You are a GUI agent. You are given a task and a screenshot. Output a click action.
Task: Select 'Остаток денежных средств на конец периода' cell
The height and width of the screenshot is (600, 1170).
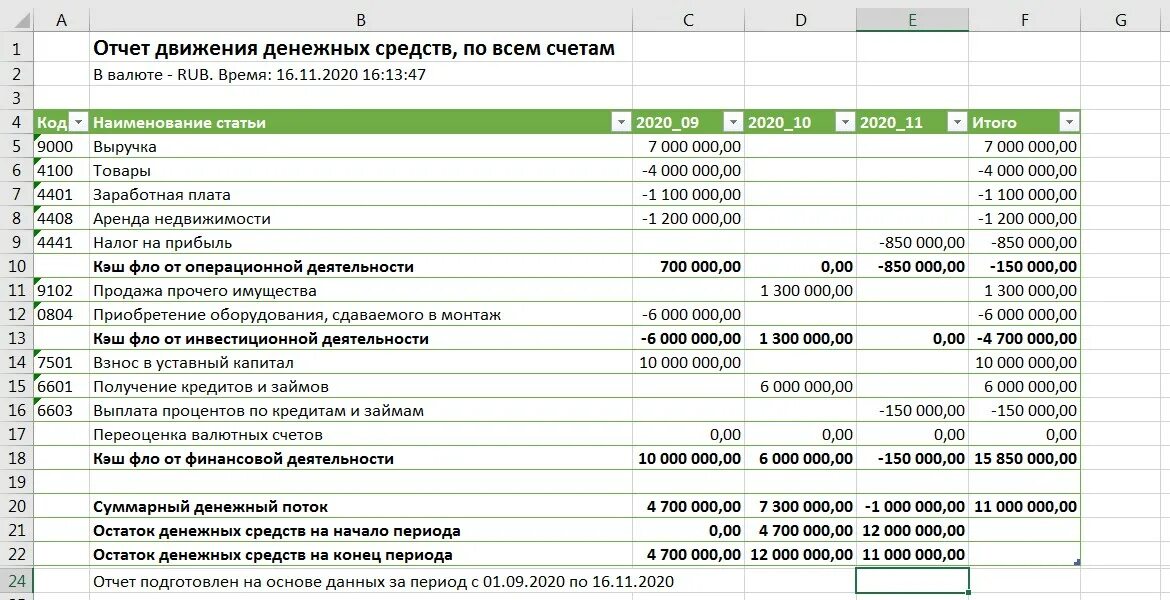click(x=361, y=554)
